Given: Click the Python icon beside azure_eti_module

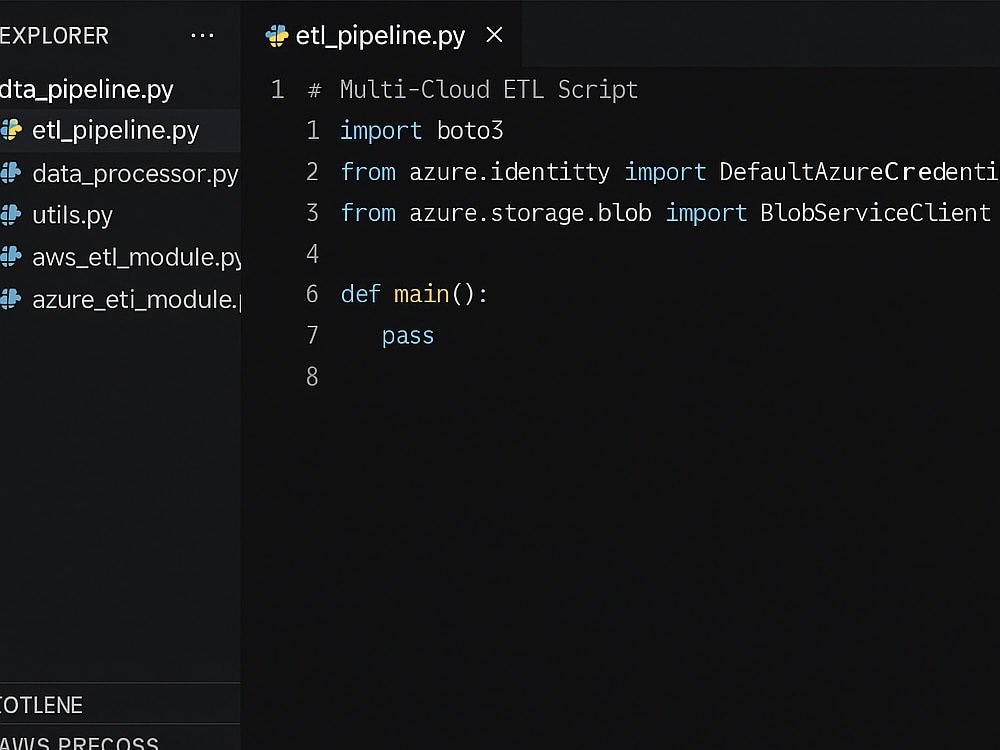Looking at the screenshot, I should (11, 298).
